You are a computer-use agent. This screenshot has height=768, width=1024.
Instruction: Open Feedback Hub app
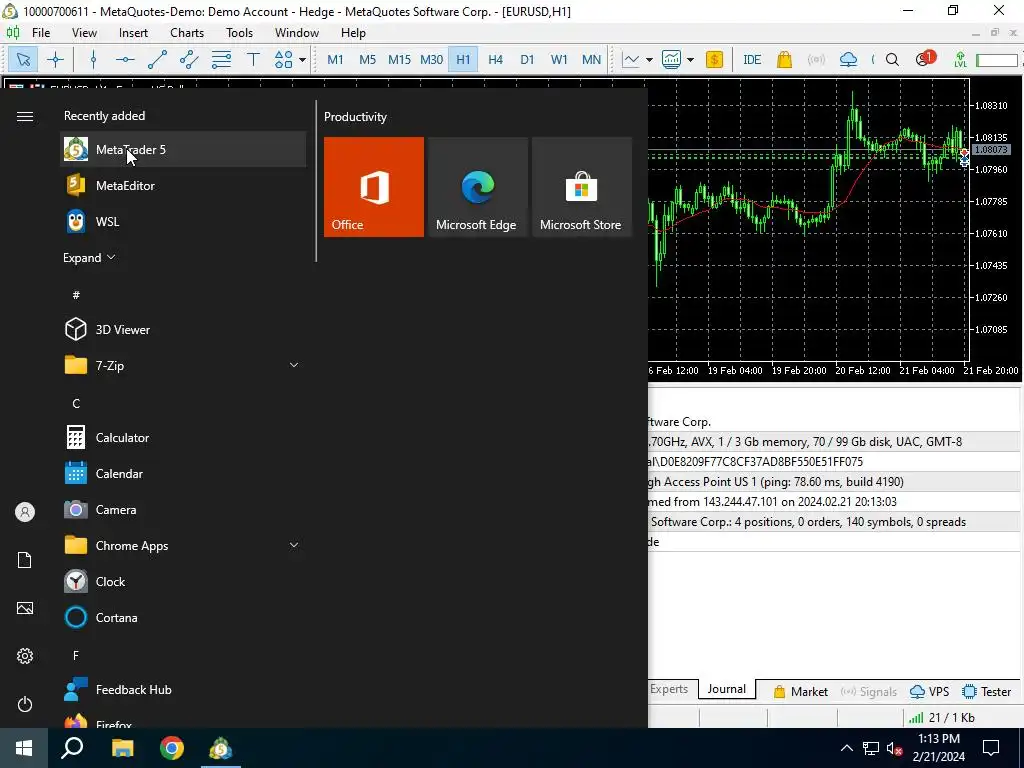(184, 690)
